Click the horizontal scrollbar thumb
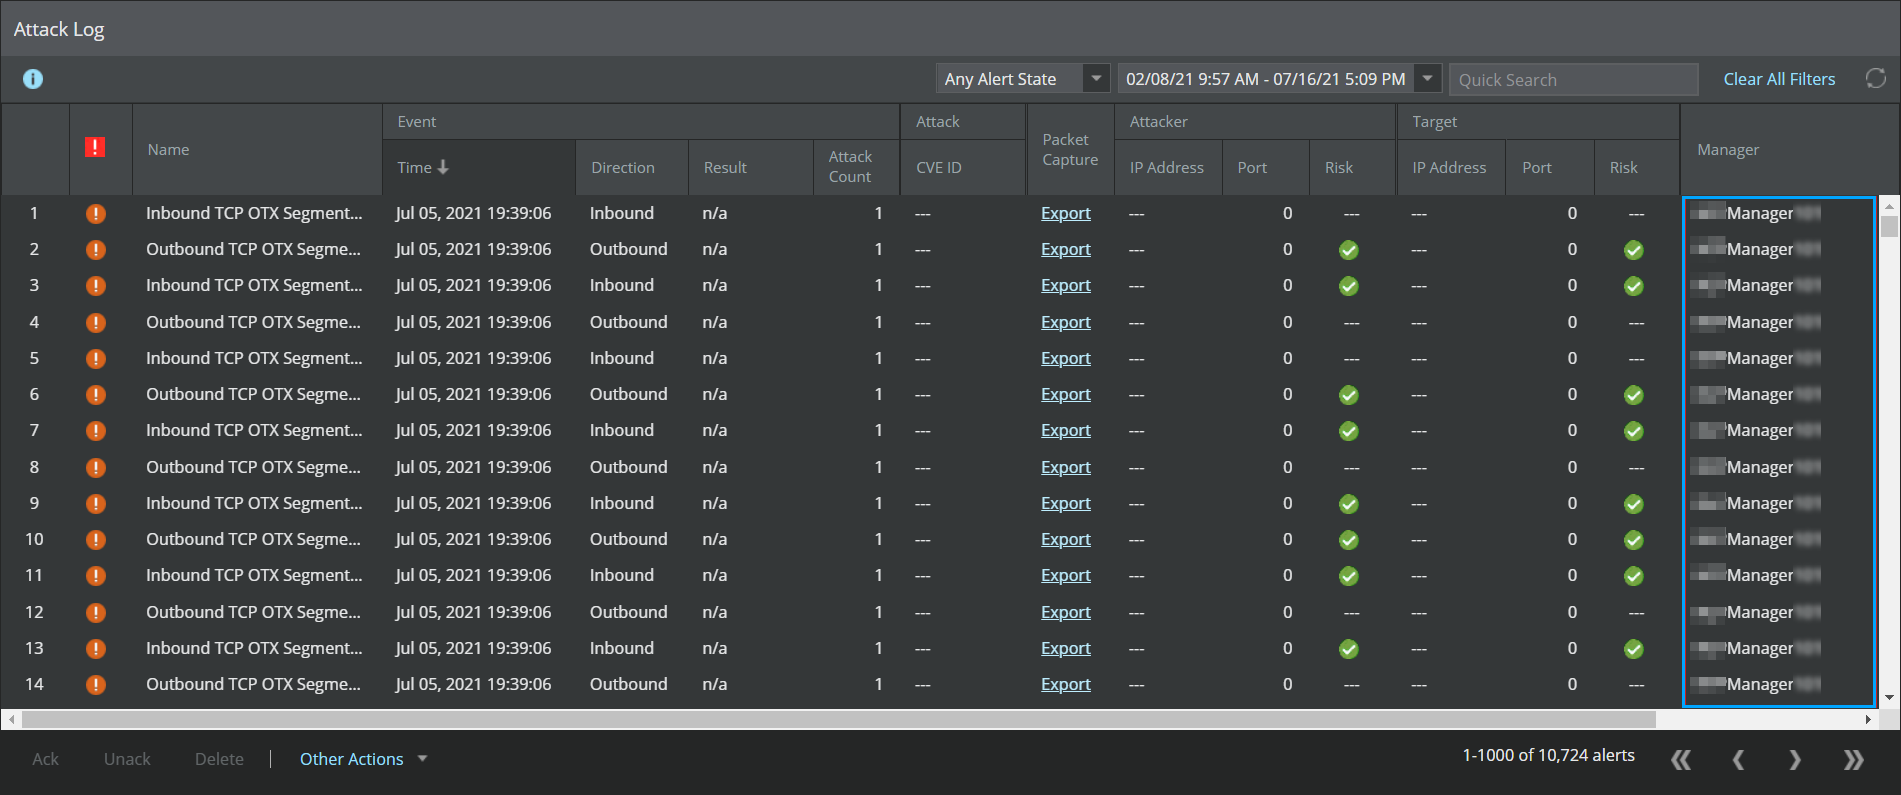Screen dimensions: 1901x795 point(838,719)
